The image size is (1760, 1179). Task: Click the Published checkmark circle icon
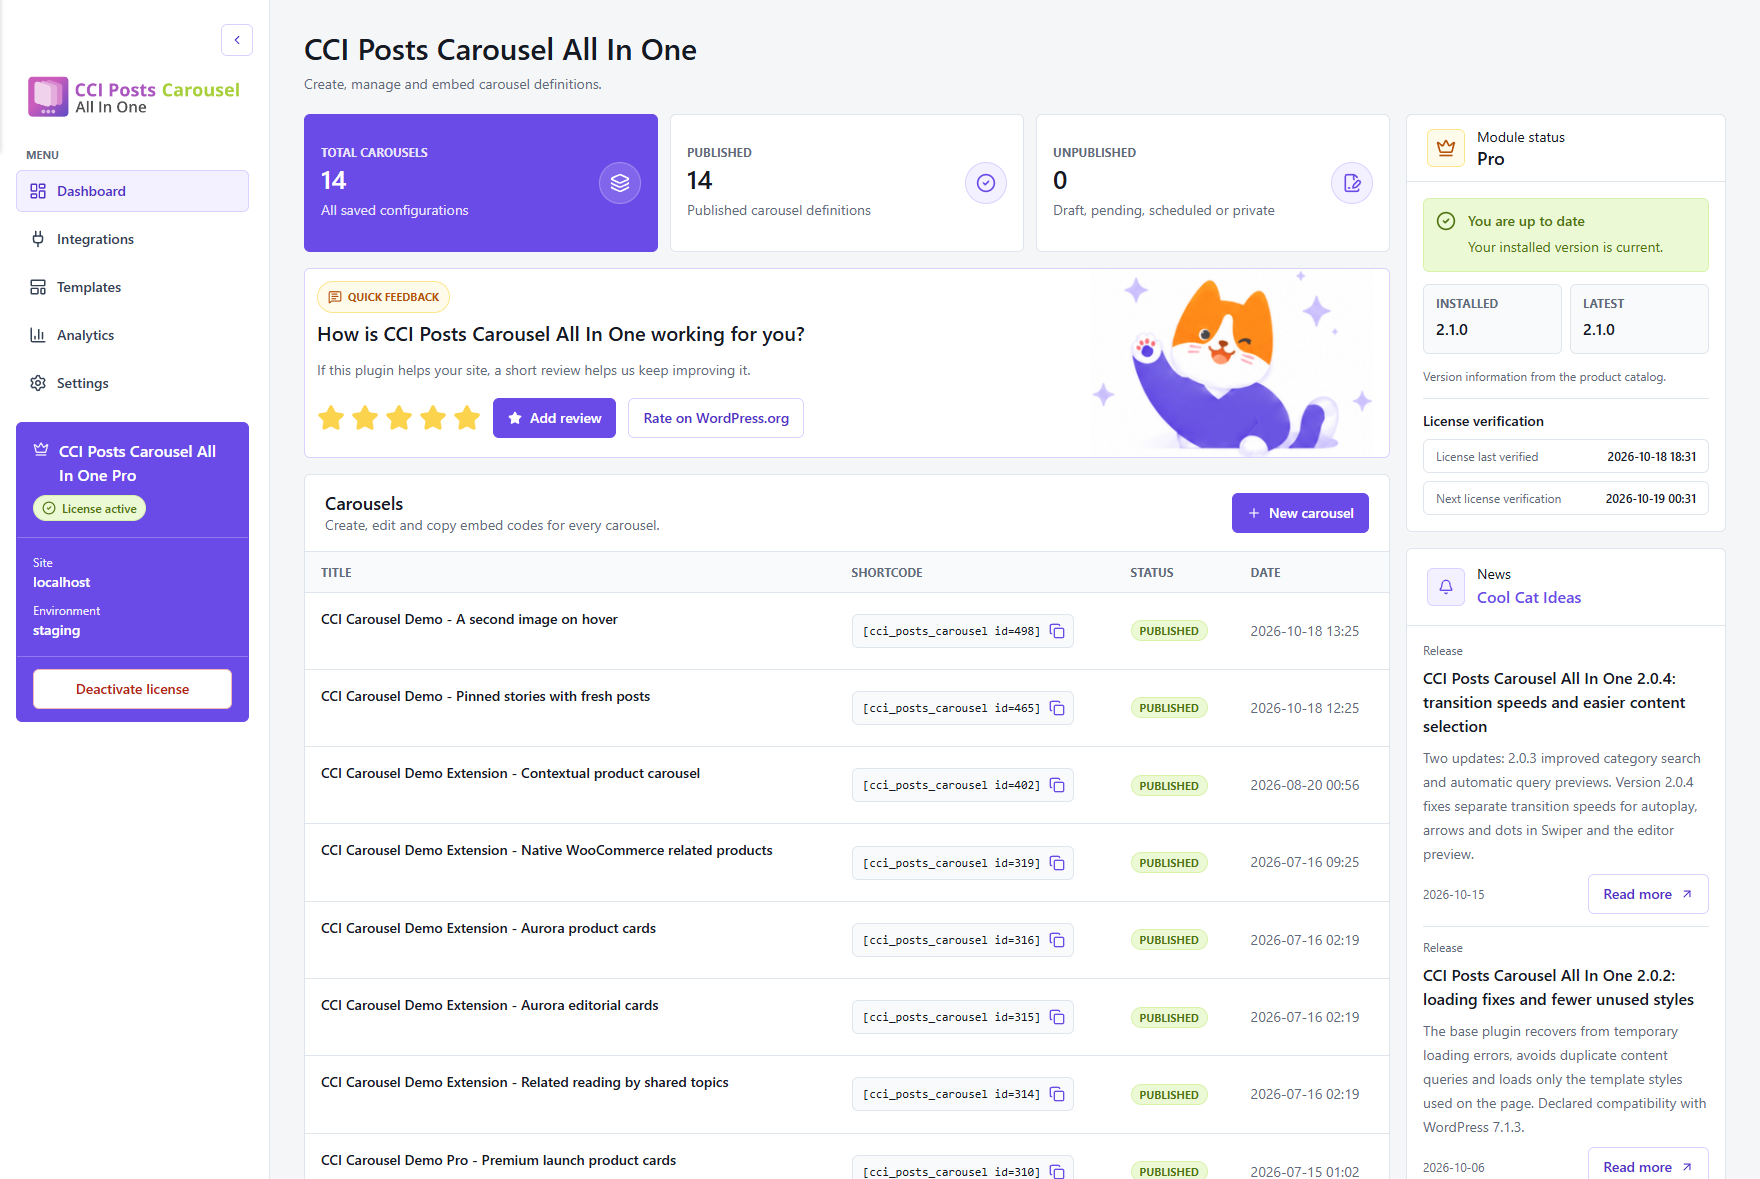[x=986, y=183]
